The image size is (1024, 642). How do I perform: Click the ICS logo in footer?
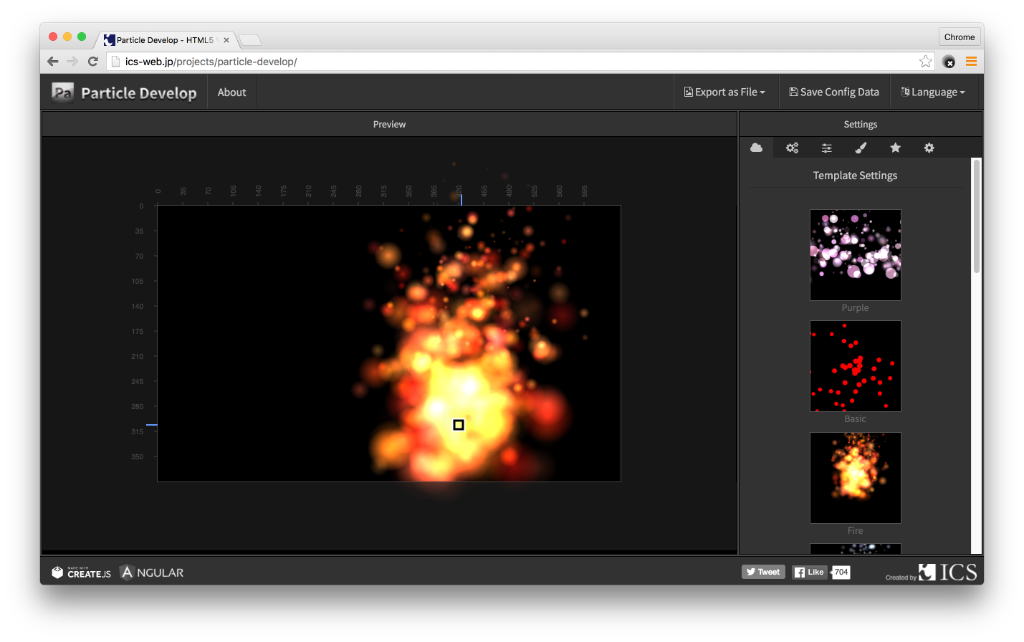point(948,572)
